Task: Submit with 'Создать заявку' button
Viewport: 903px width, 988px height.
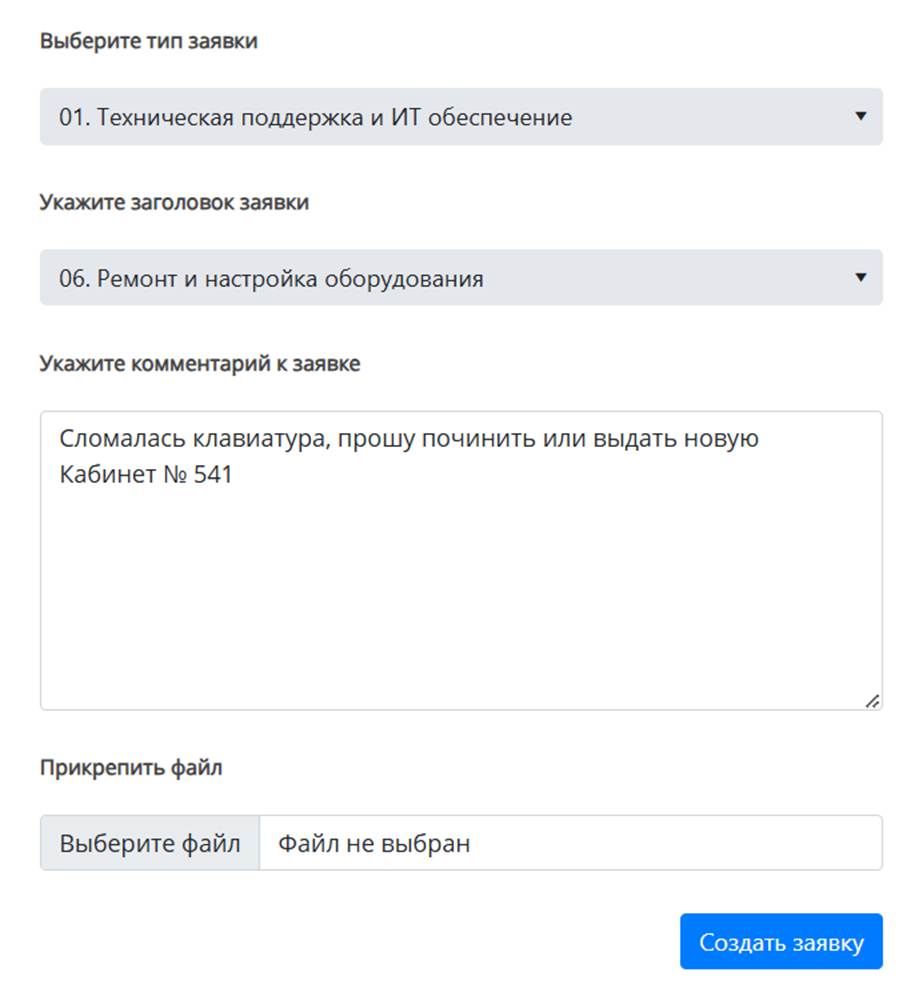Action: pos(781,942)
